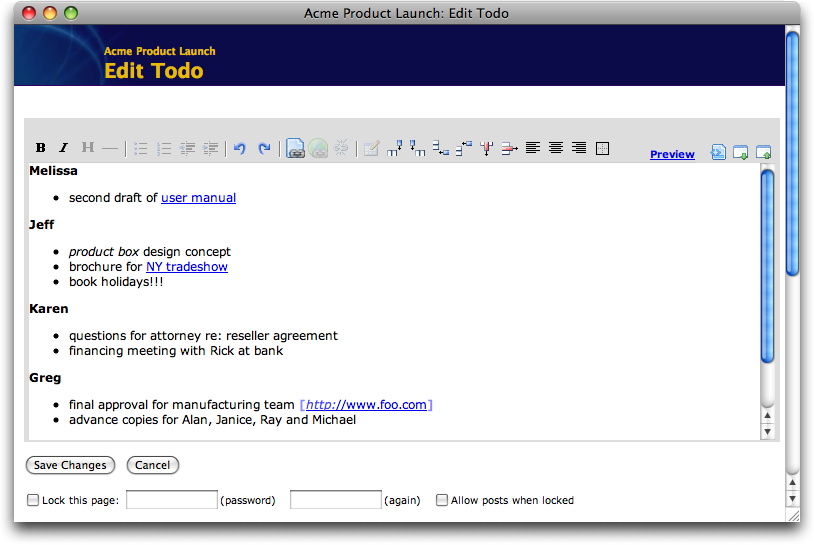Click the editor scrollbar up arrow
Screen dimensions: 814x545
pos(767,415)
